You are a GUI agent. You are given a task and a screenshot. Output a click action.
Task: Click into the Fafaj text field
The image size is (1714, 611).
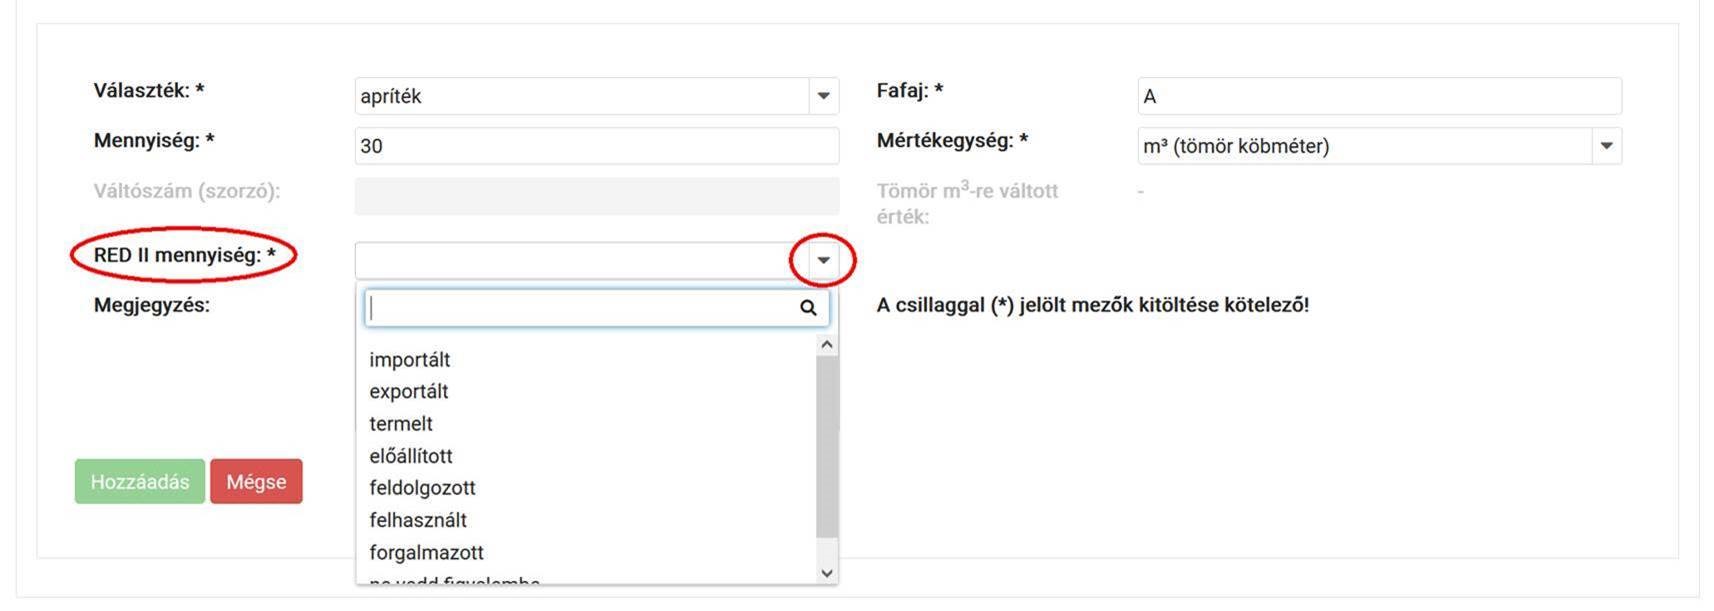[x=1378, y=96]
